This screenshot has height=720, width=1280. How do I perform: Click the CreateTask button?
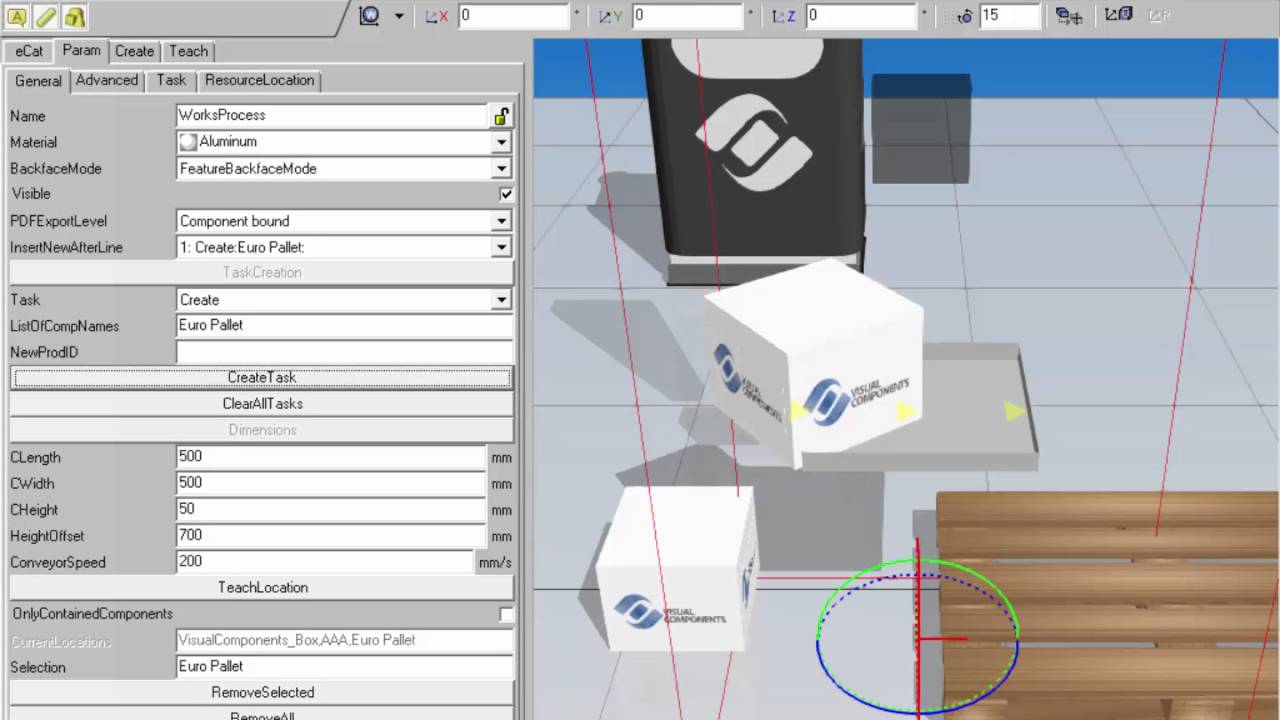click(262, 377)
